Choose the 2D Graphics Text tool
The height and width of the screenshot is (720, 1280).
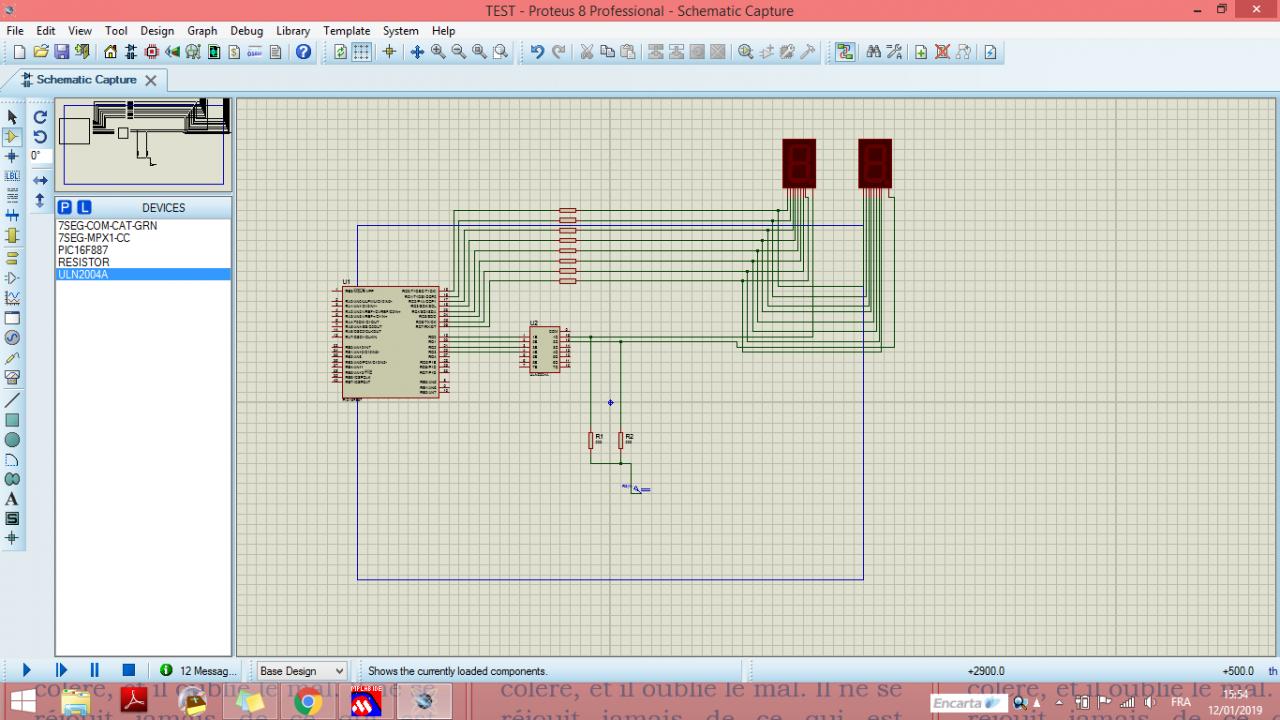(x=12, y=499)
